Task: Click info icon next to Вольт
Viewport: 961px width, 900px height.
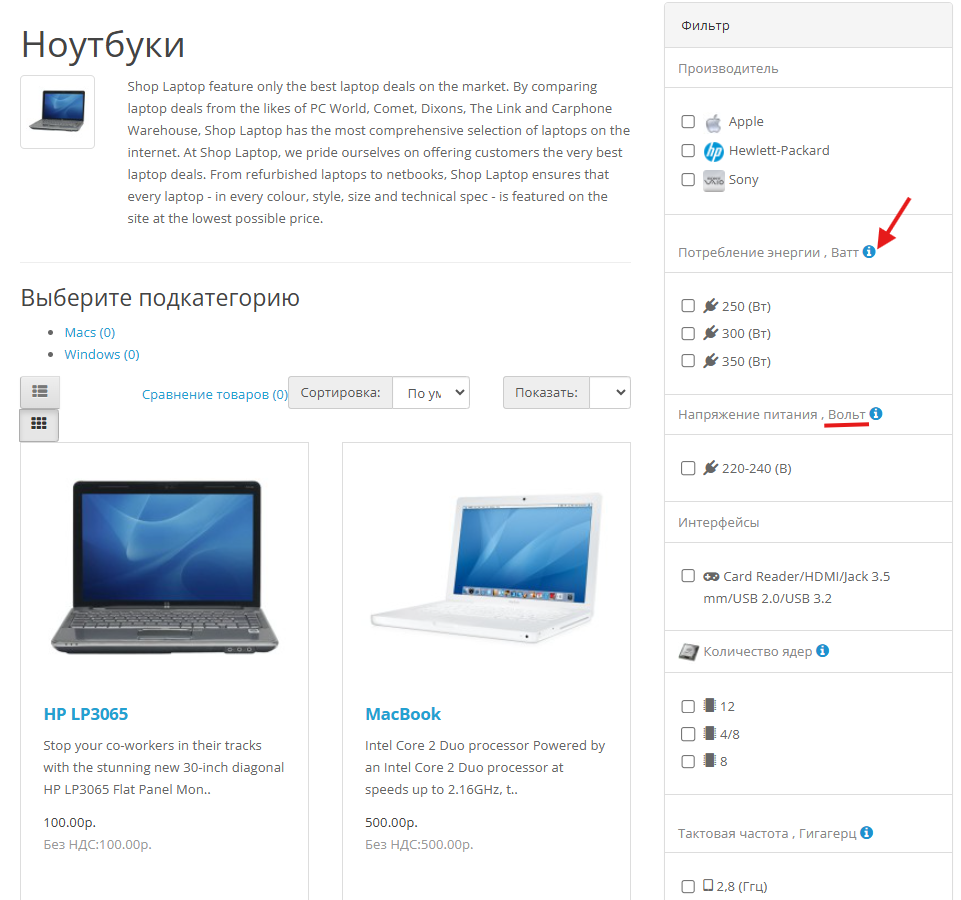Action: pyautogui.click(x=876, y=414)
